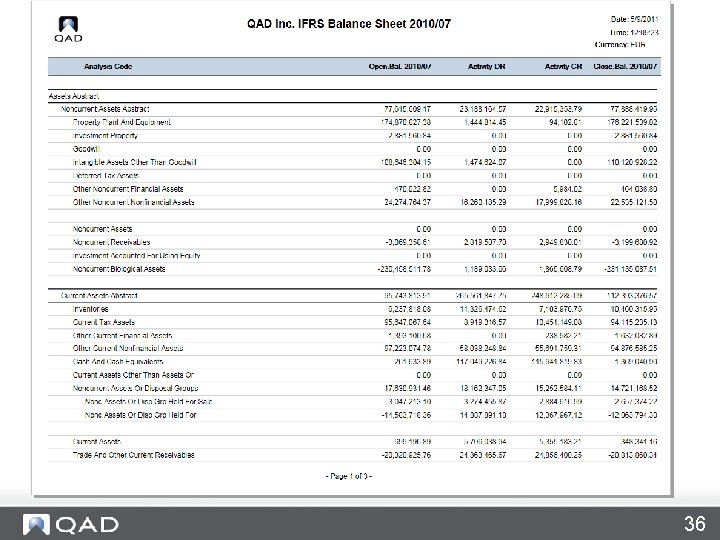This screenshot has width=720, height=540.
Task: Click 'Noncurrent Biological Assets' row label
Action: [119, 269]
